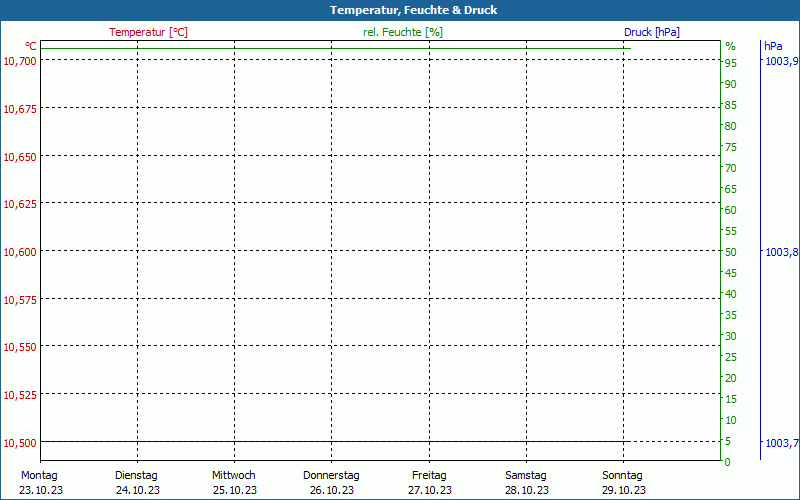Click the 10,600 temperature axis tick
This screenshot has height=500, width=800.
(x=20, y=252)
